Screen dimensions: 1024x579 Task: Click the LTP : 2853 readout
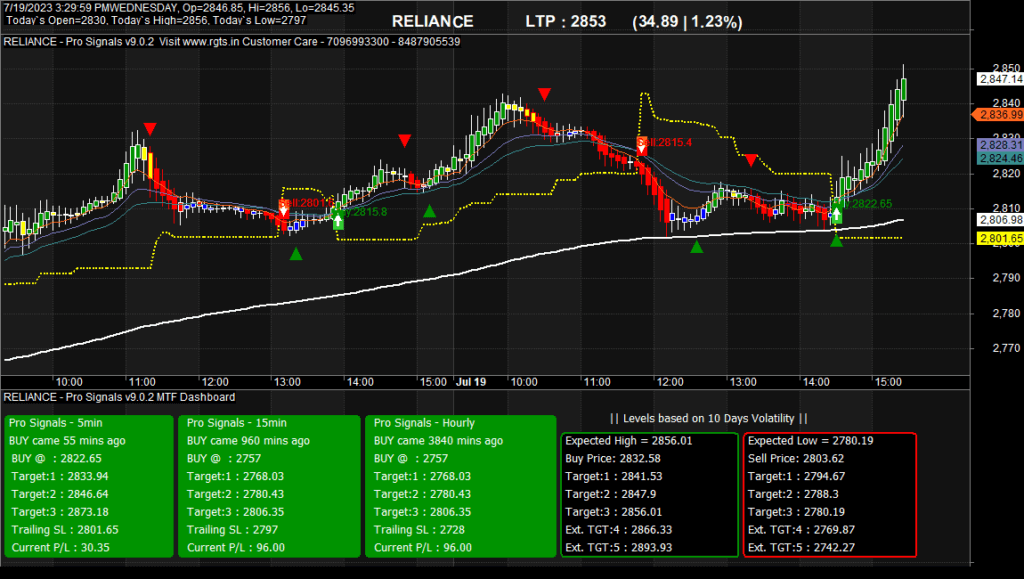pos(566,22)
